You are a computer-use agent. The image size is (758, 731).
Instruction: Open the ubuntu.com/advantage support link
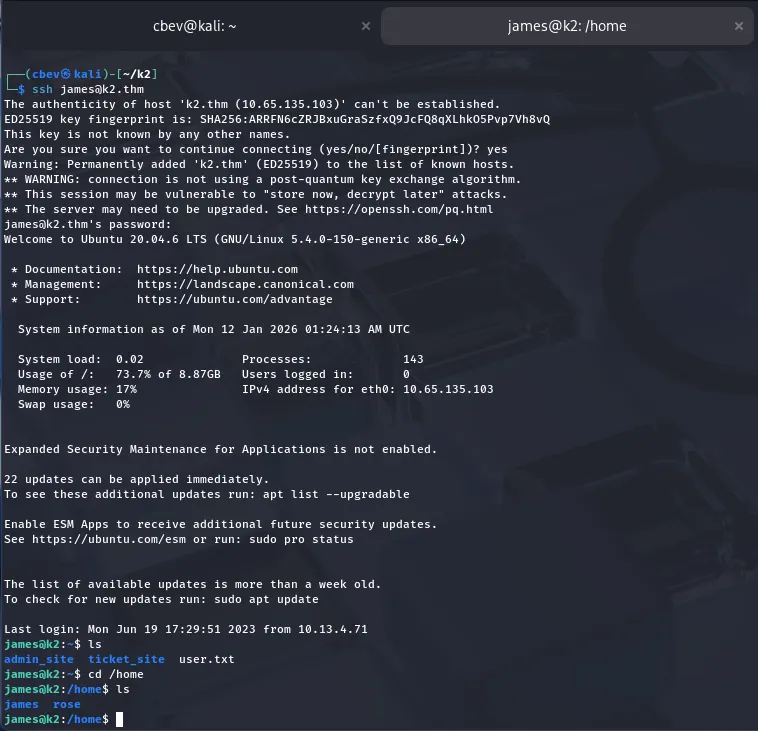[234, 299]
